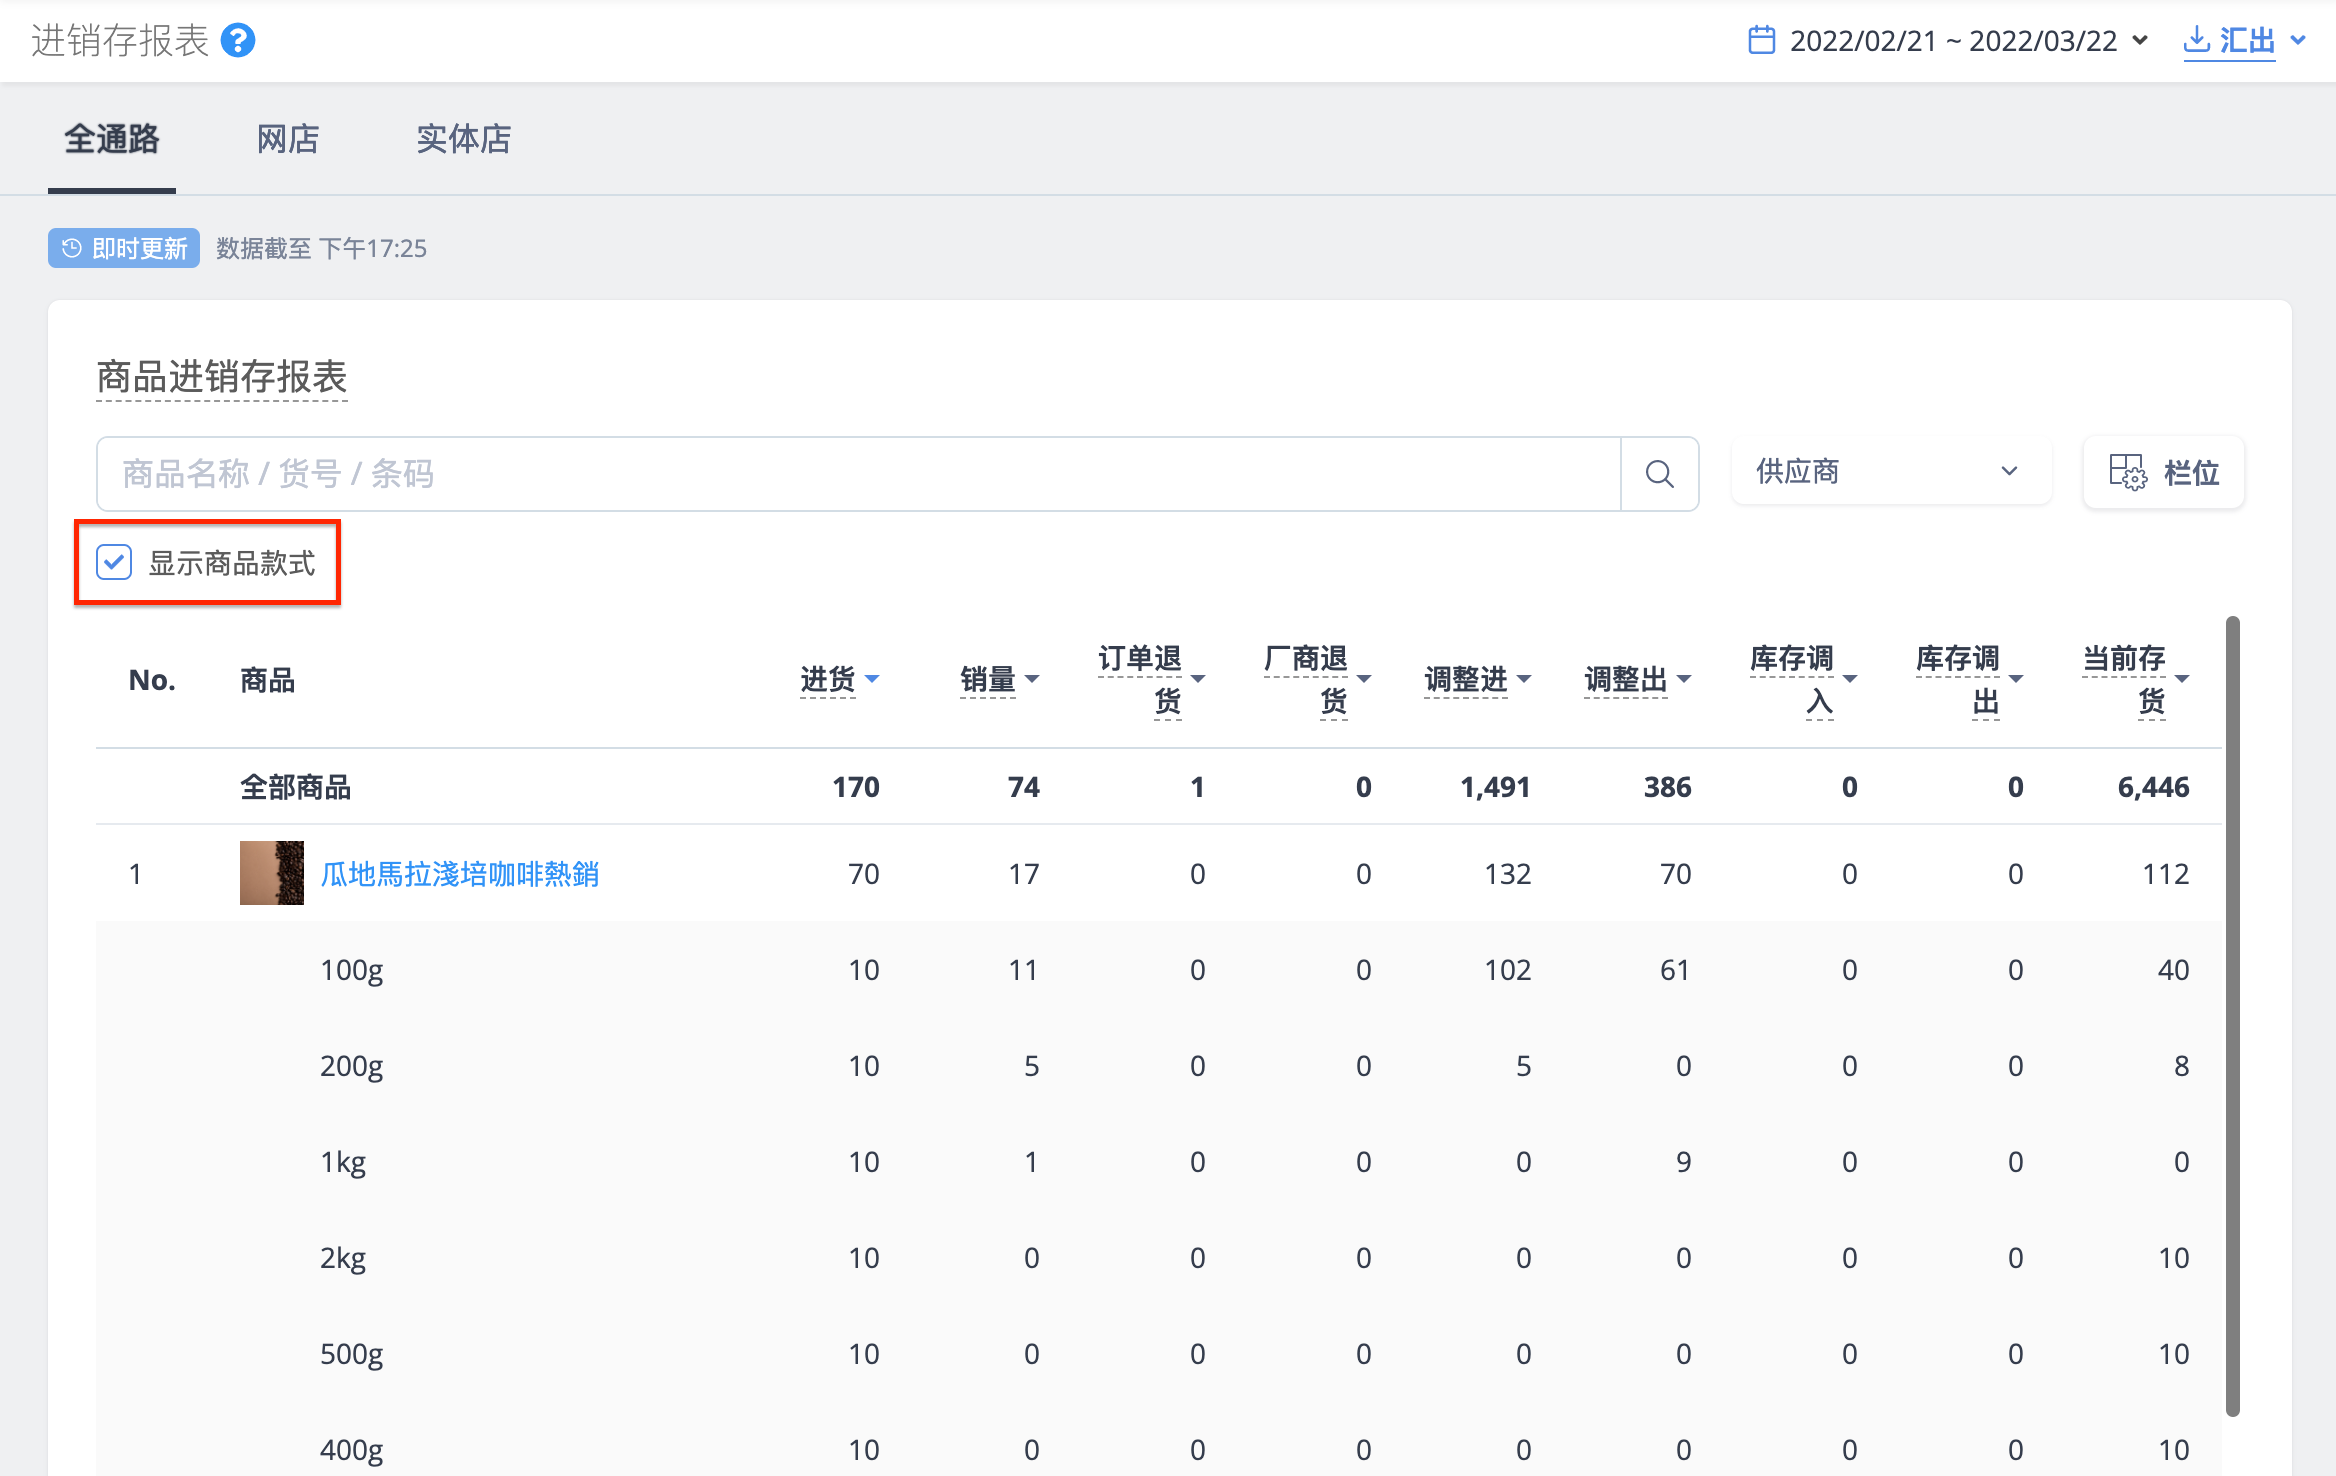Click product 当前存货 value 112
Screen dimensions: 2336x1476
pos(2165,874)
